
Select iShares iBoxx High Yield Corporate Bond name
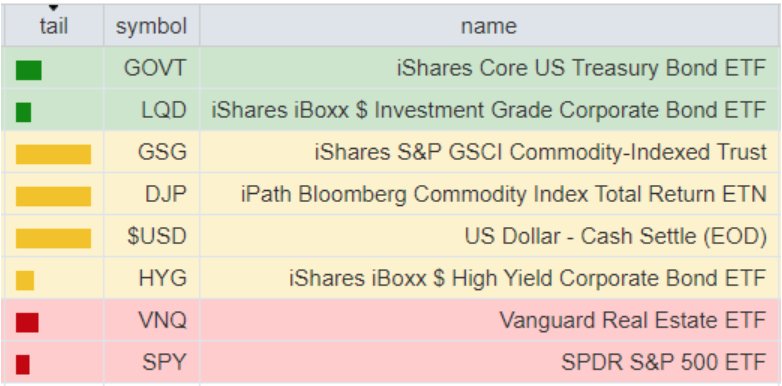tap(528, 278)
